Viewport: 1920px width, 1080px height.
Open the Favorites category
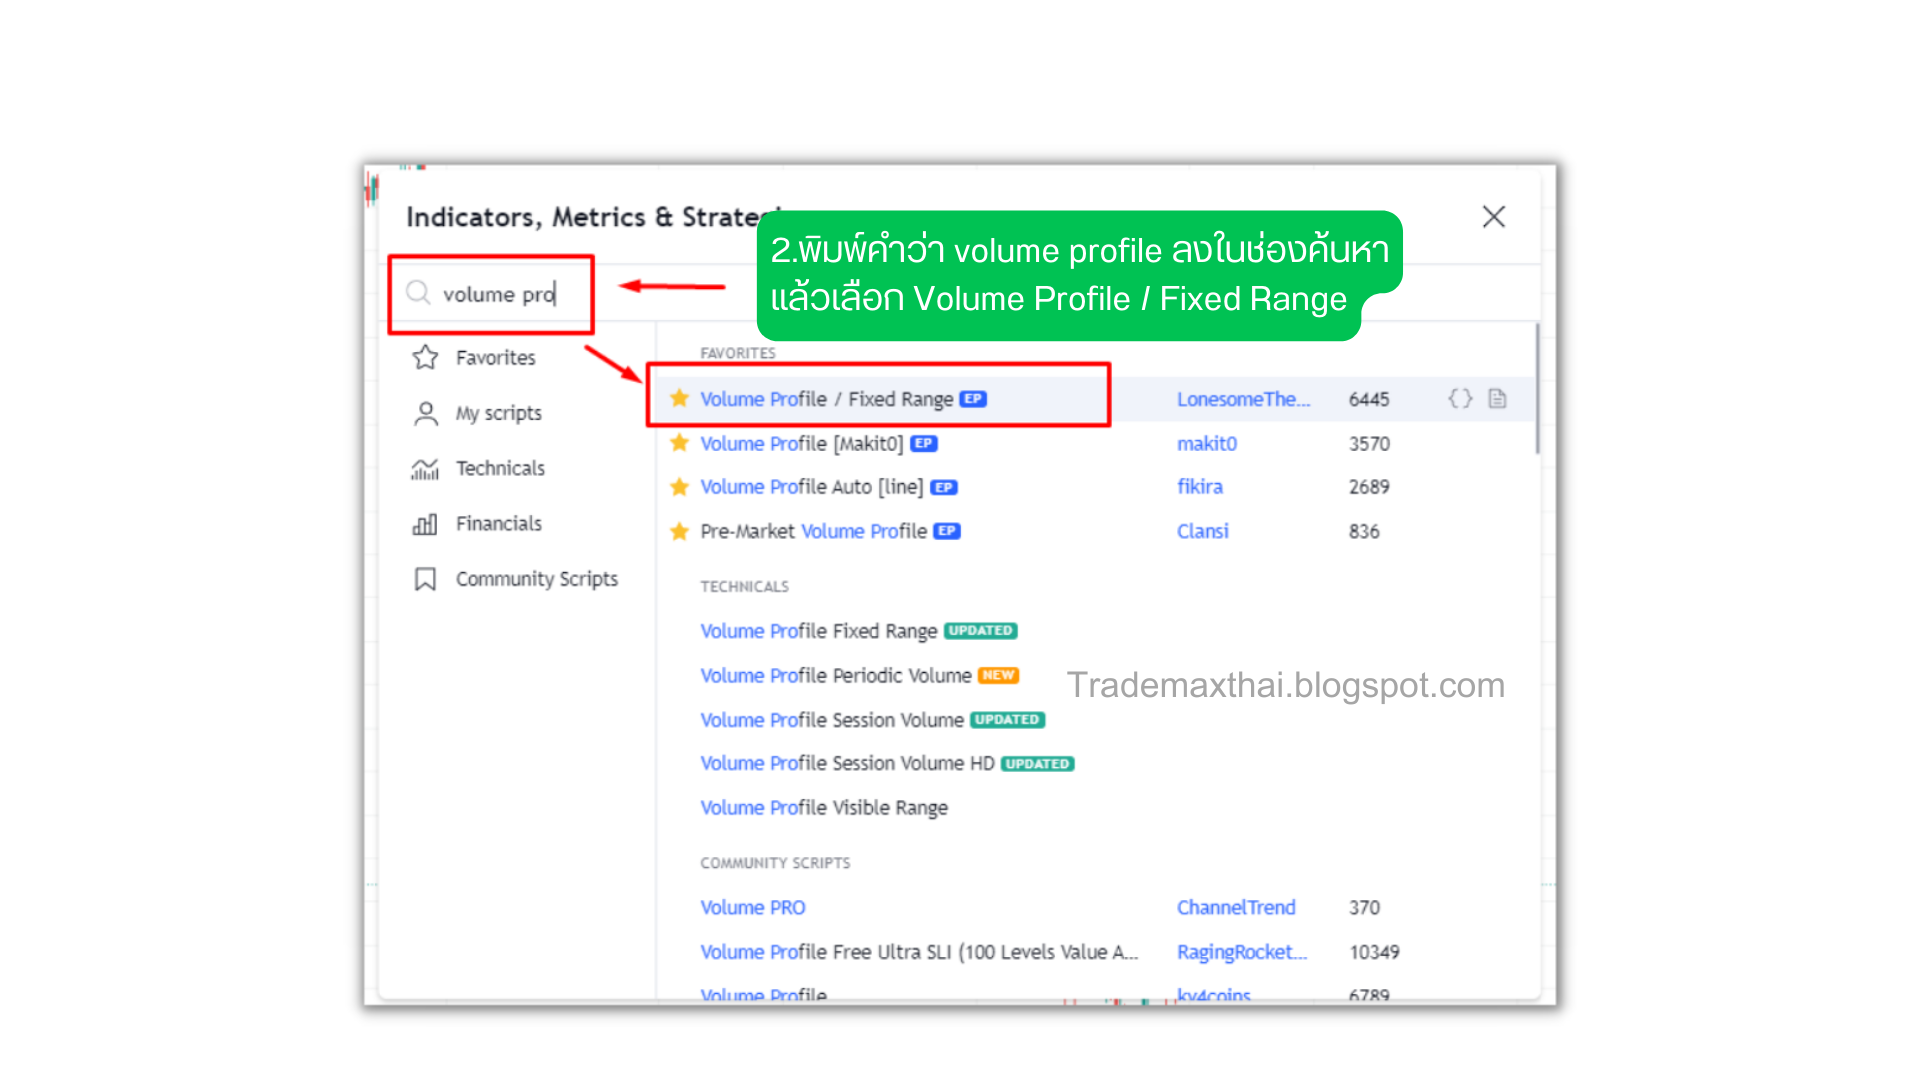click(x=494, y=358)
